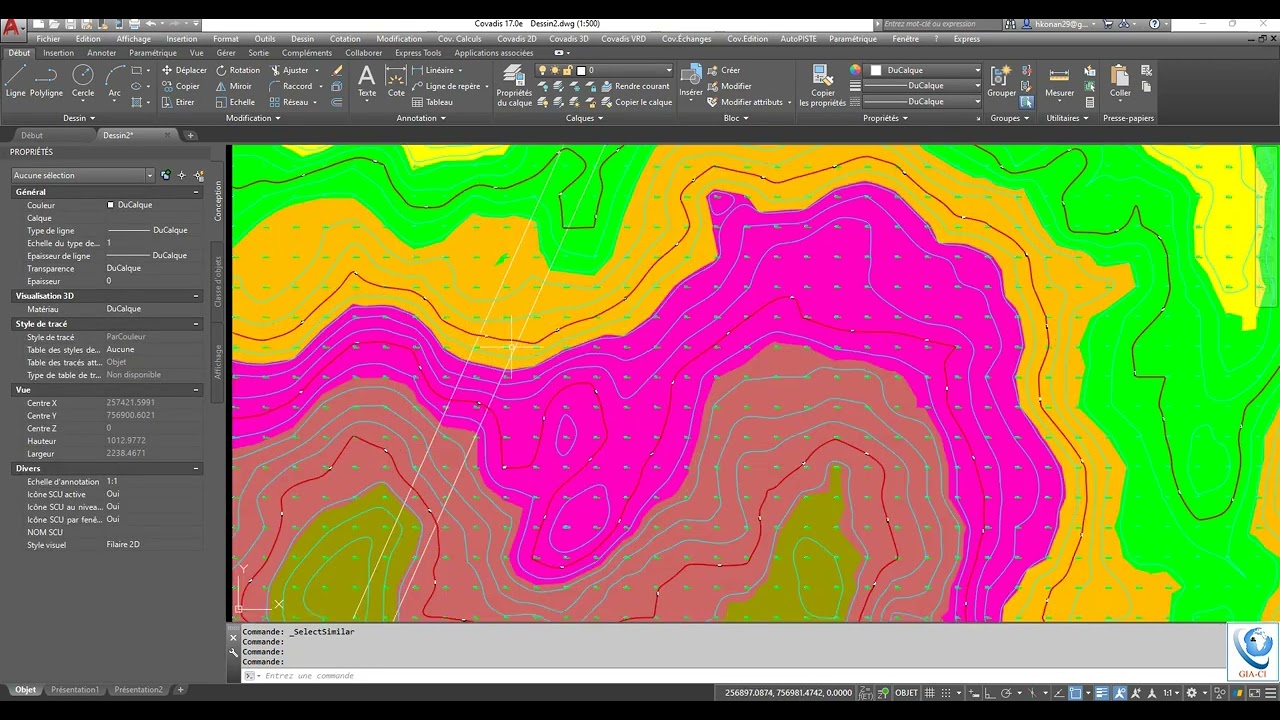Open the AutoPISTE menu

tap(799, 39)
